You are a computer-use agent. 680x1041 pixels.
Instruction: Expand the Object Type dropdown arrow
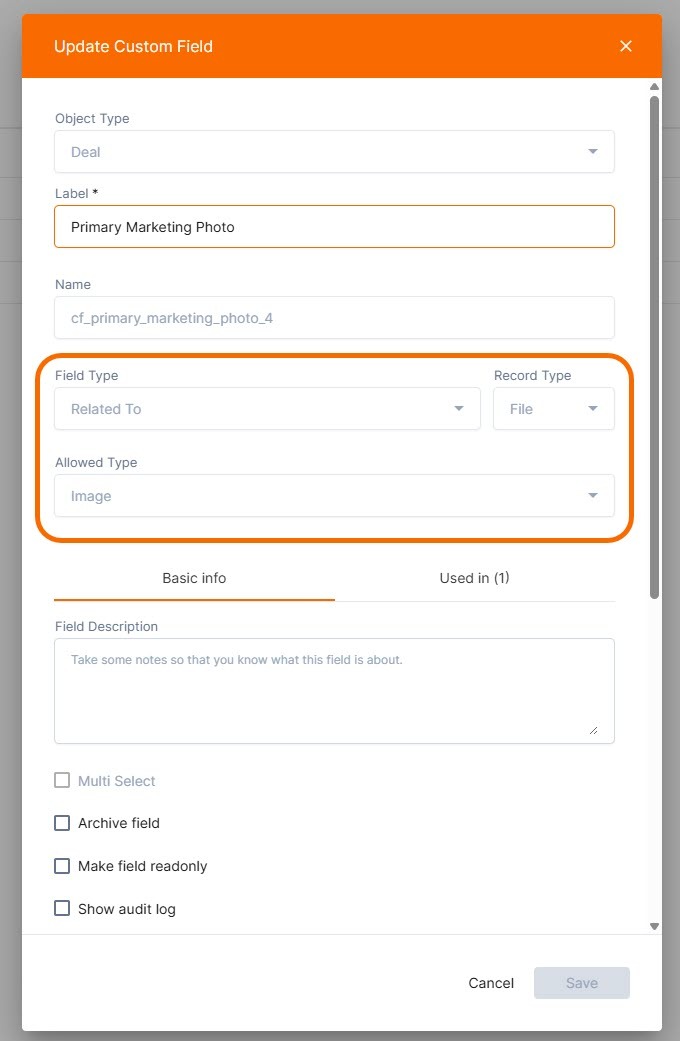(593, 152)
